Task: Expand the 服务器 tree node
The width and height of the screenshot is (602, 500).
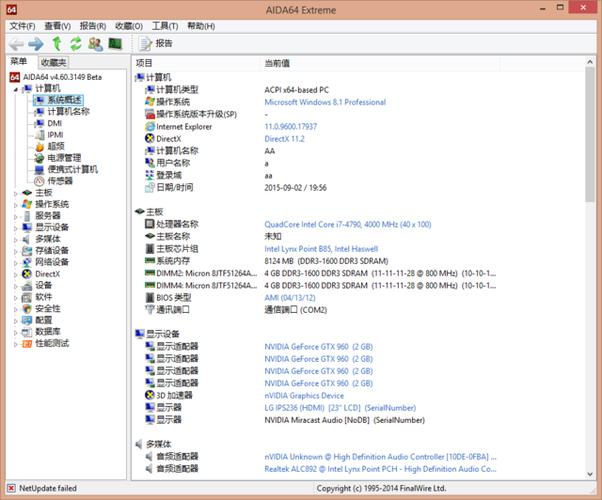Action: [x=16, y=217]
